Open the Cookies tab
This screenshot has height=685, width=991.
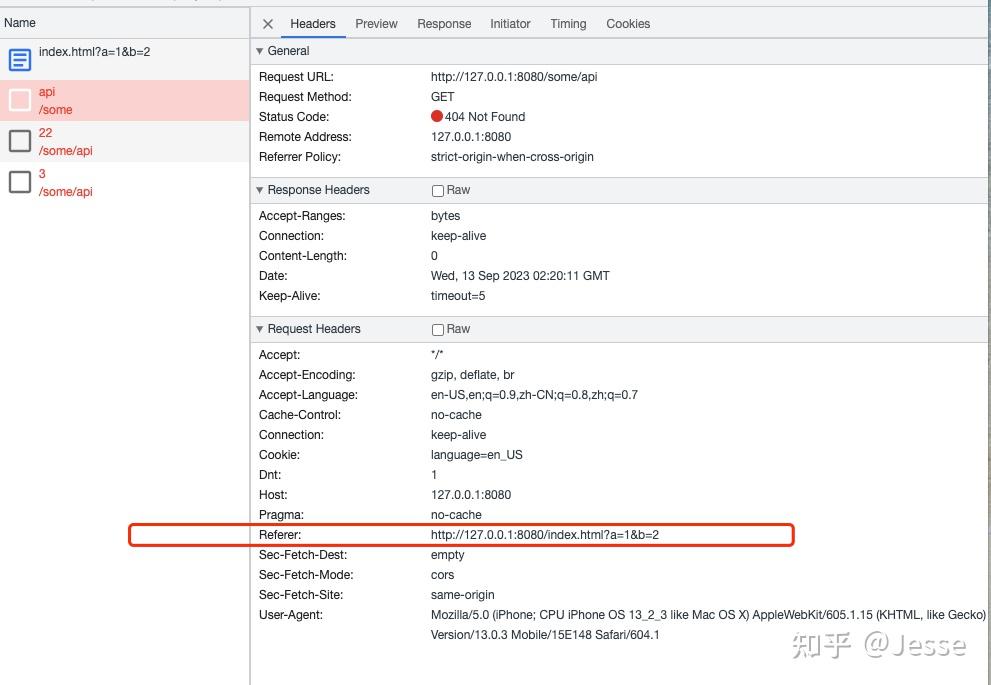pyautogui.click(x=628, y=24)
